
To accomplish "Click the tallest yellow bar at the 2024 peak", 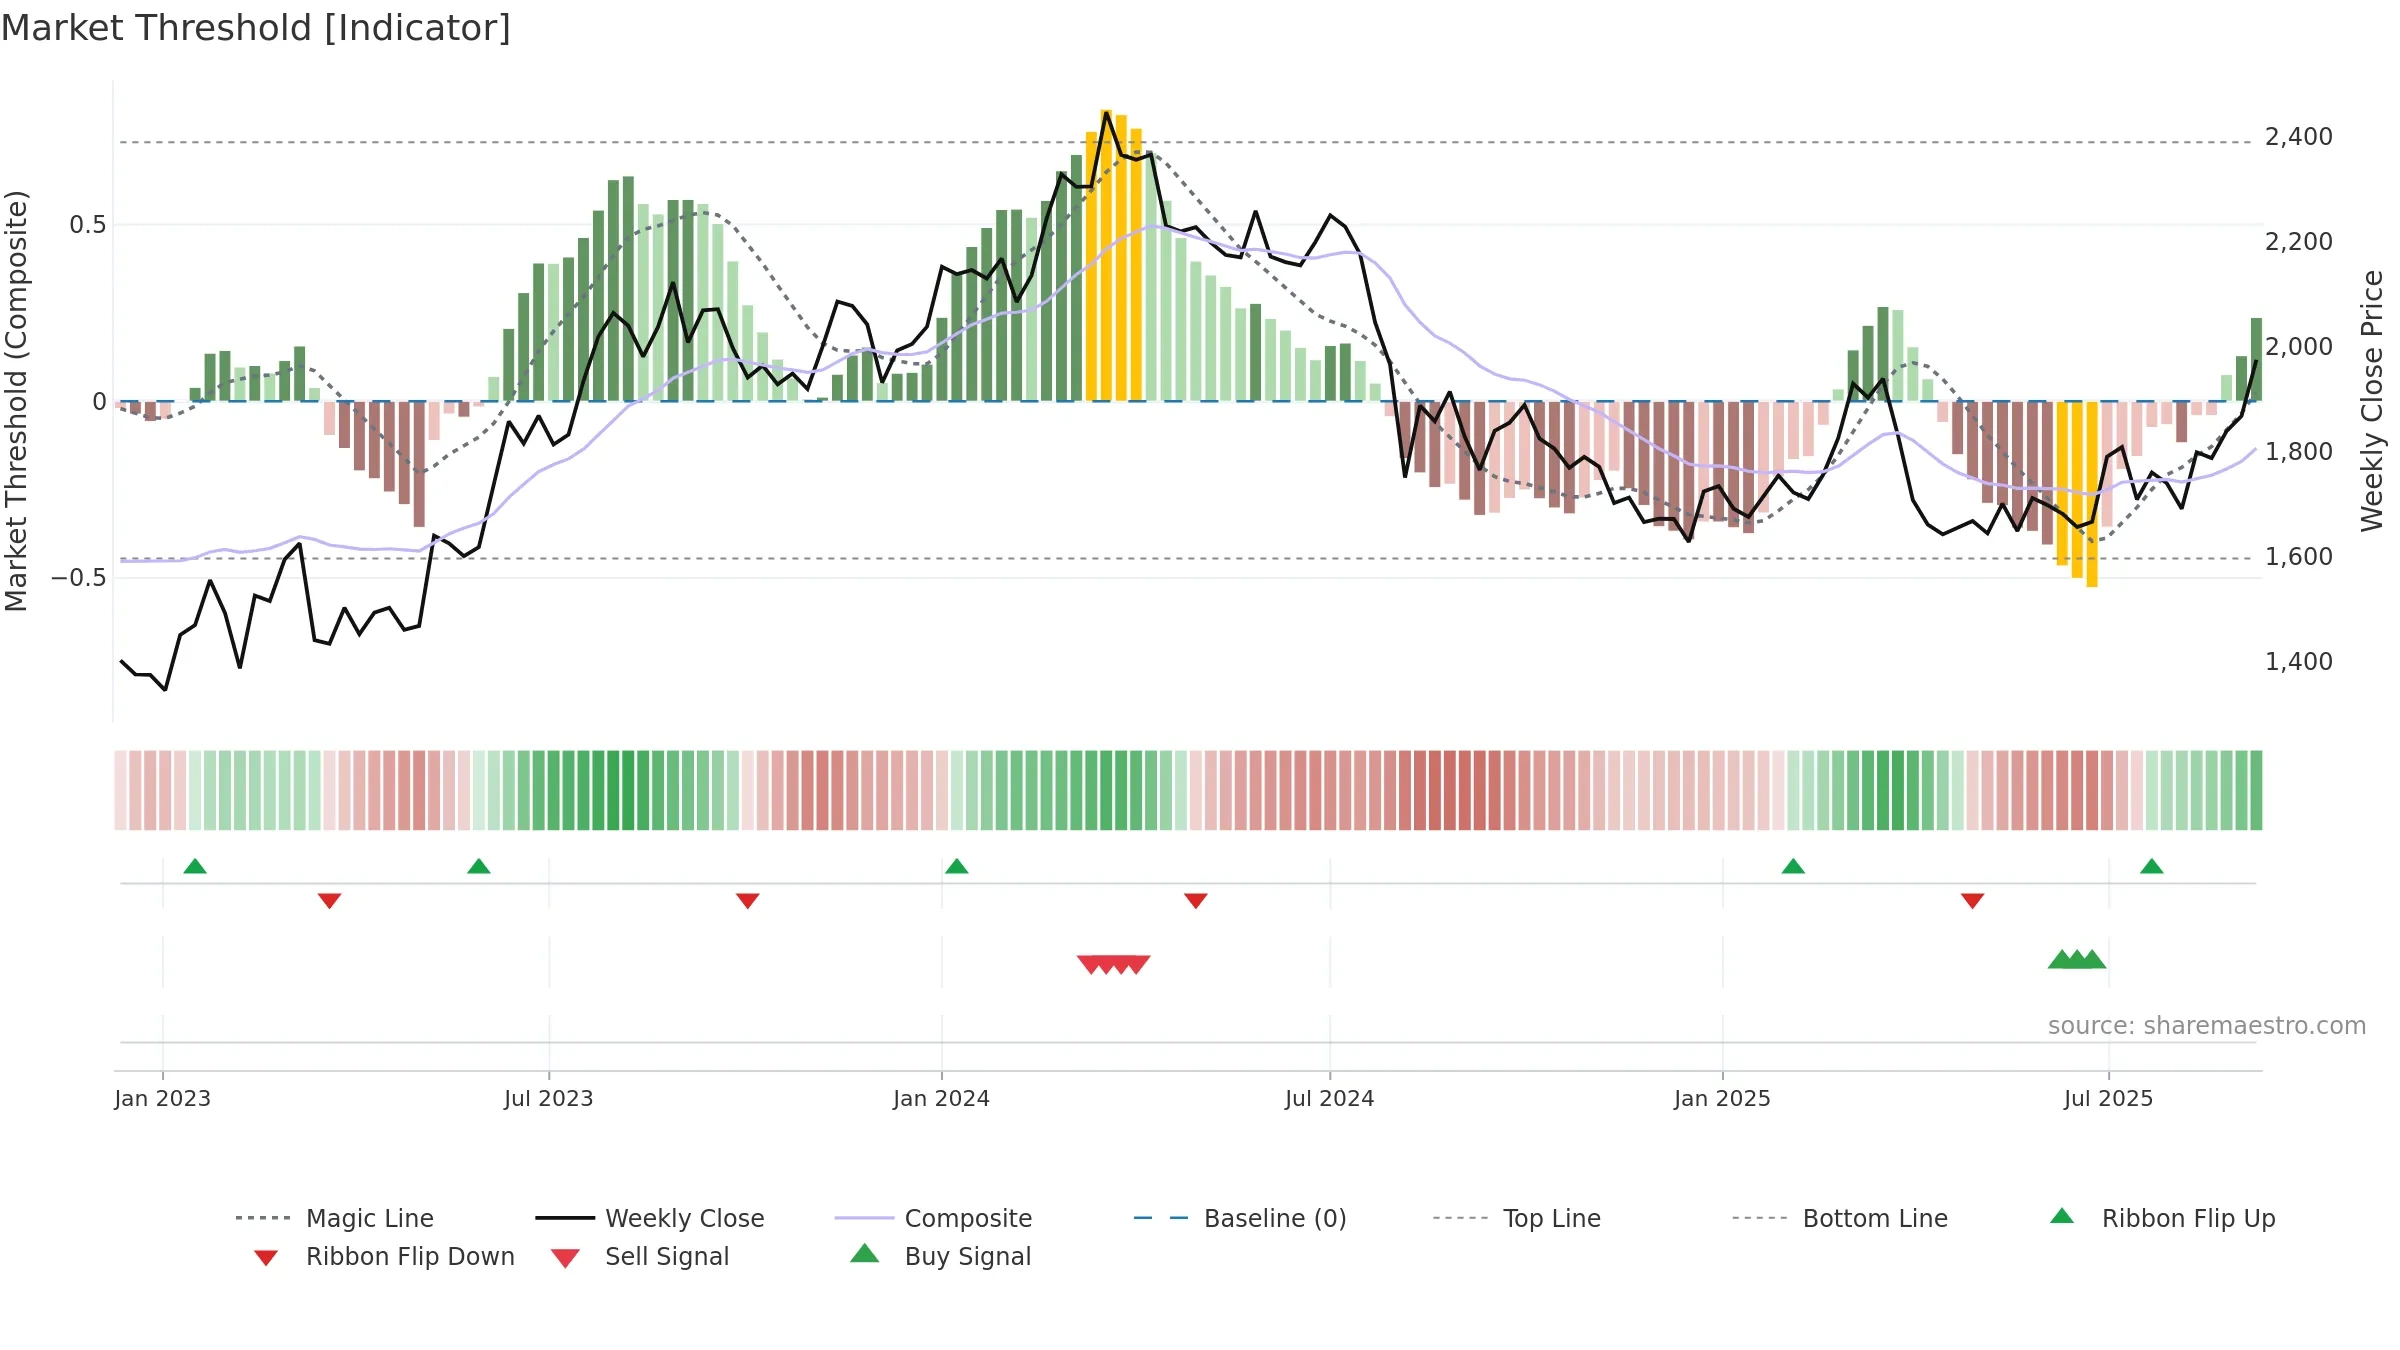I will pos(1106,255).
